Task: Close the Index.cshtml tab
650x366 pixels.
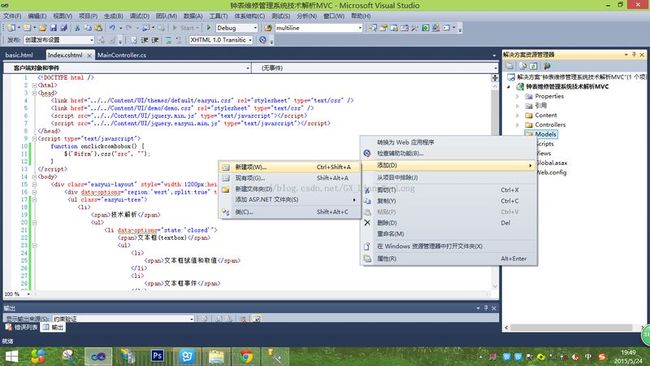Action: 90,55
